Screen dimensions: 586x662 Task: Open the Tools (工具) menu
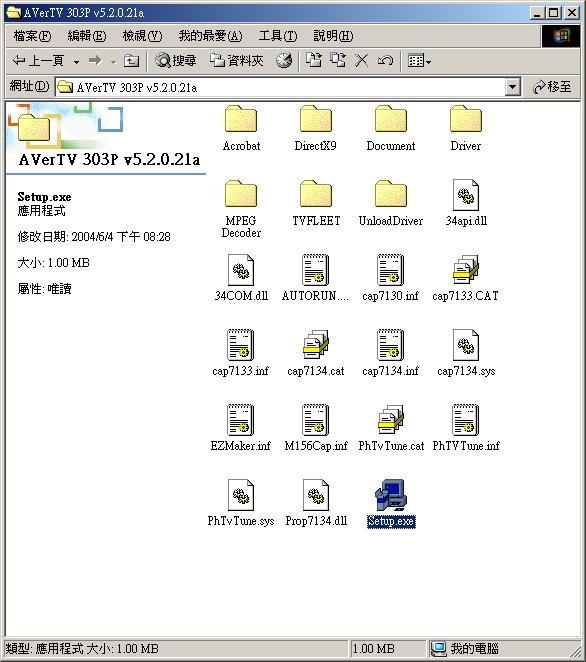click(x=278, y=36)
